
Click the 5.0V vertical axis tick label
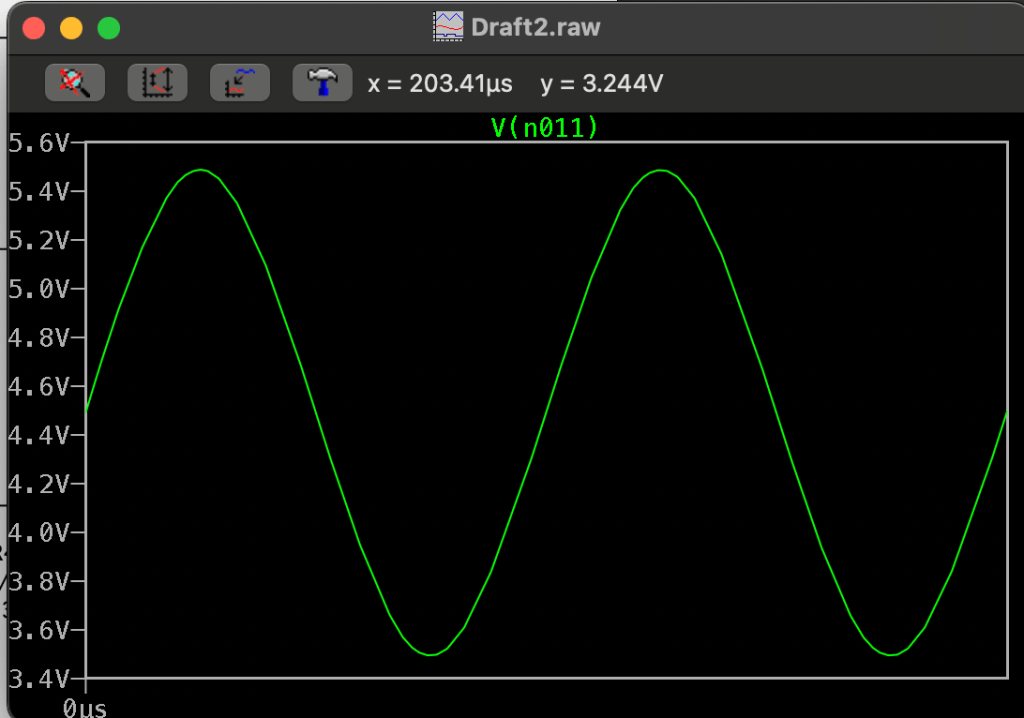[x=40, y=290]
